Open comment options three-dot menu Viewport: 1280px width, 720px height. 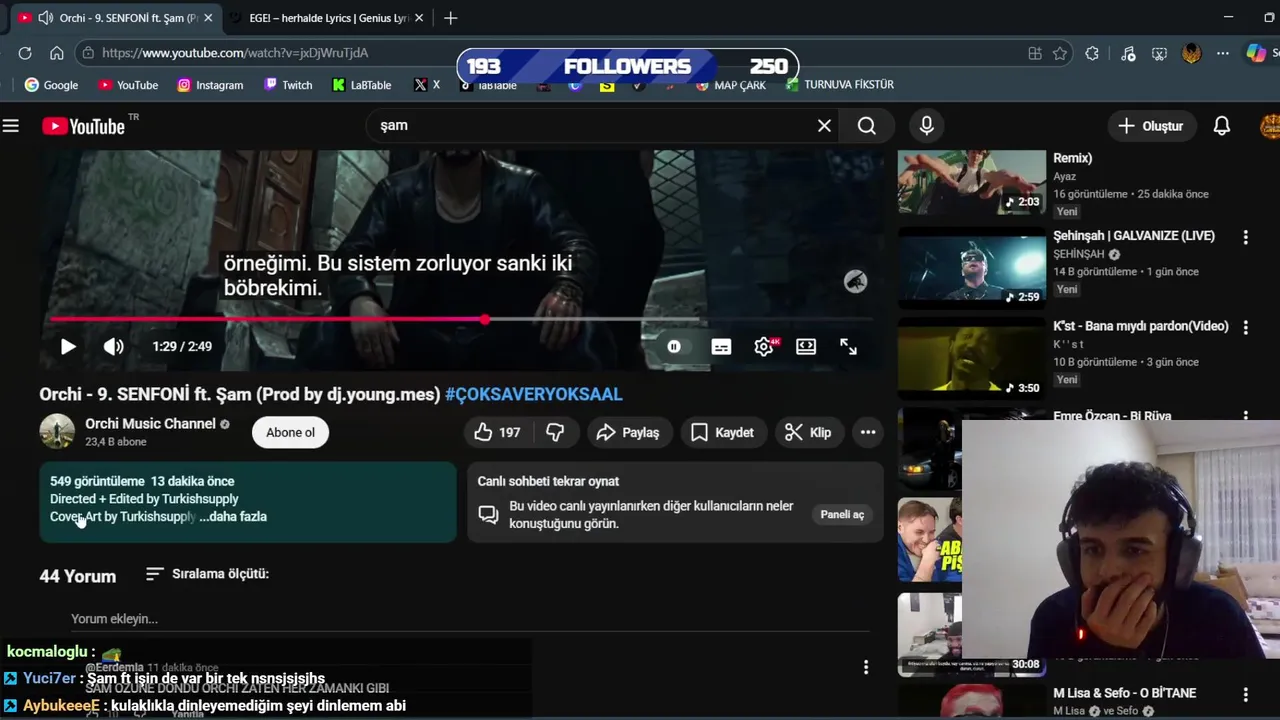point(866,667)
